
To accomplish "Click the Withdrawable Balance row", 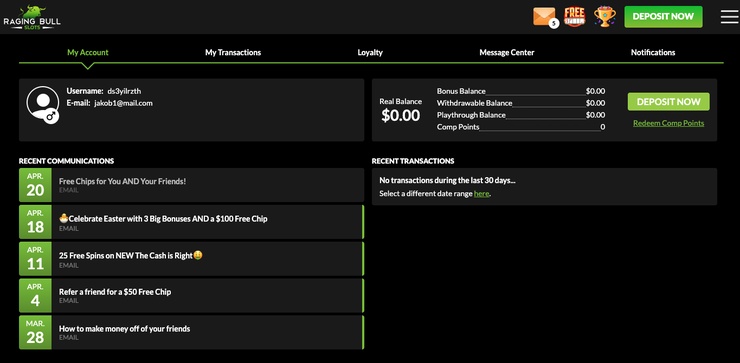I will [x=521, y=103].
